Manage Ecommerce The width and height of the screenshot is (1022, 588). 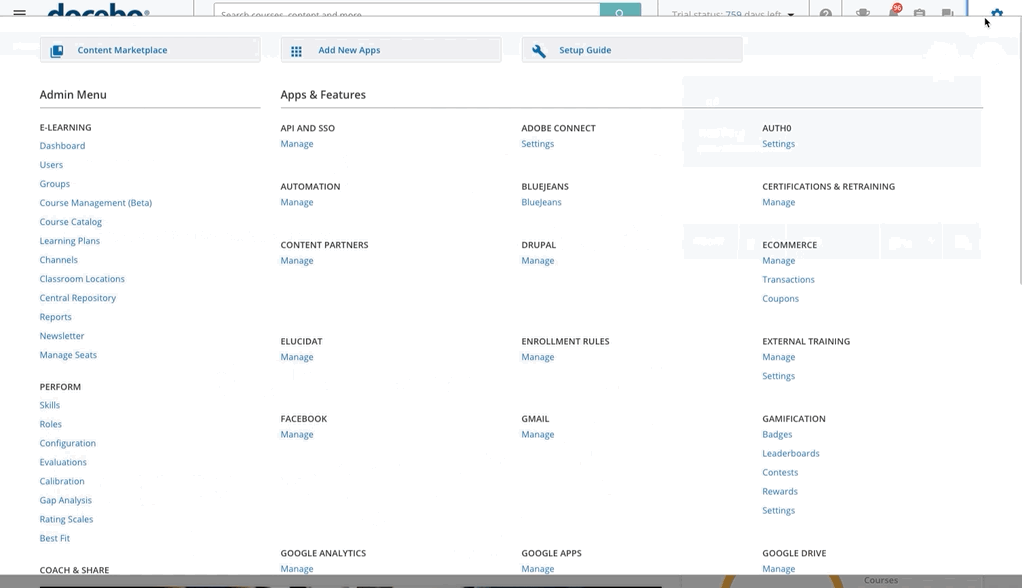tap(779, 261)
